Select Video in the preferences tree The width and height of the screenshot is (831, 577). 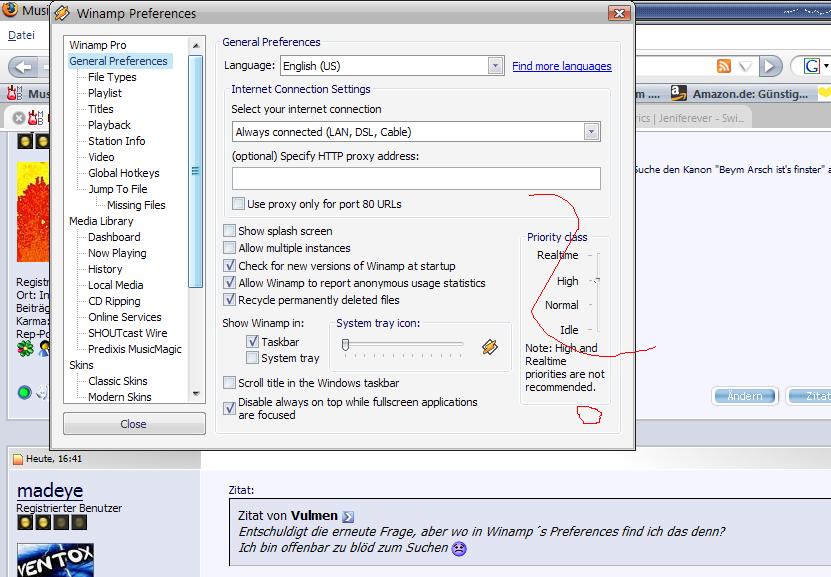101,157
